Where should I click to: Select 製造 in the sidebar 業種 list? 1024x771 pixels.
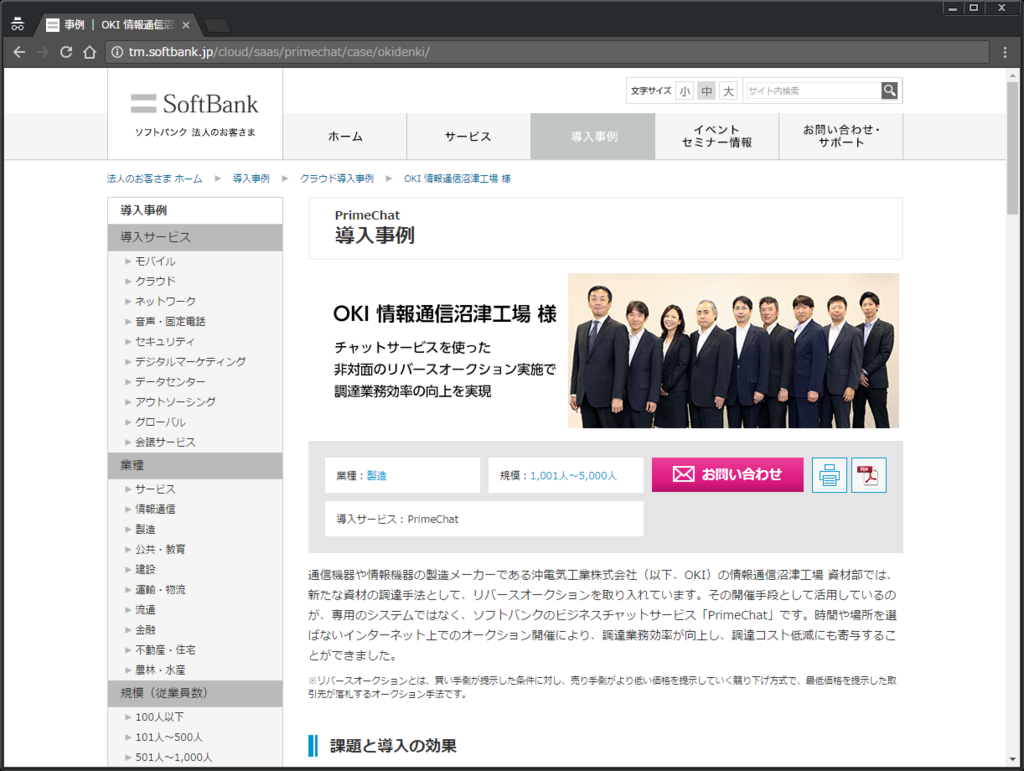[x=145, y=529]
